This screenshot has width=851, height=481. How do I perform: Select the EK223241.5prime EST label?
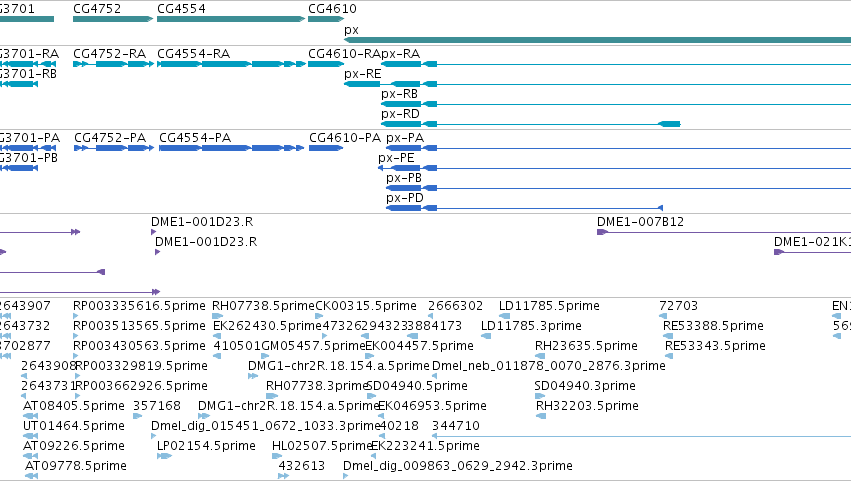426,446
